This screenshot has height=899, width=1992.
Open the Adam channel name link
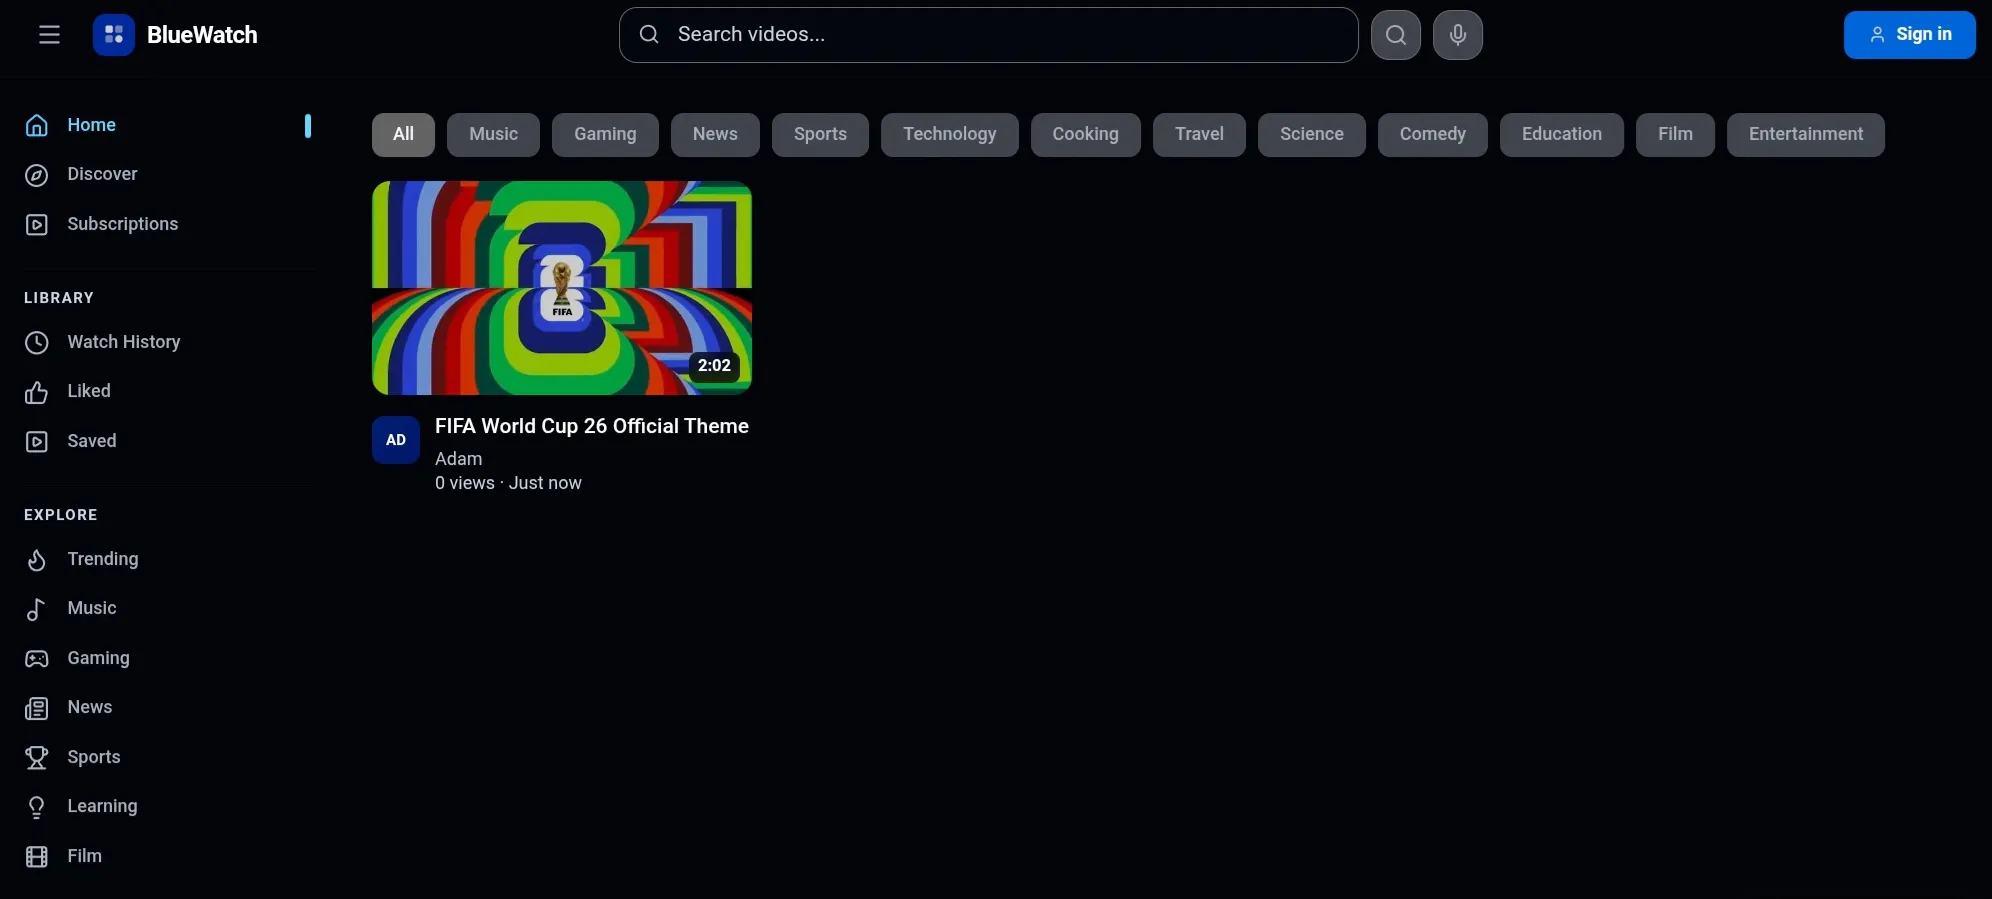click(x=459, y=459)
